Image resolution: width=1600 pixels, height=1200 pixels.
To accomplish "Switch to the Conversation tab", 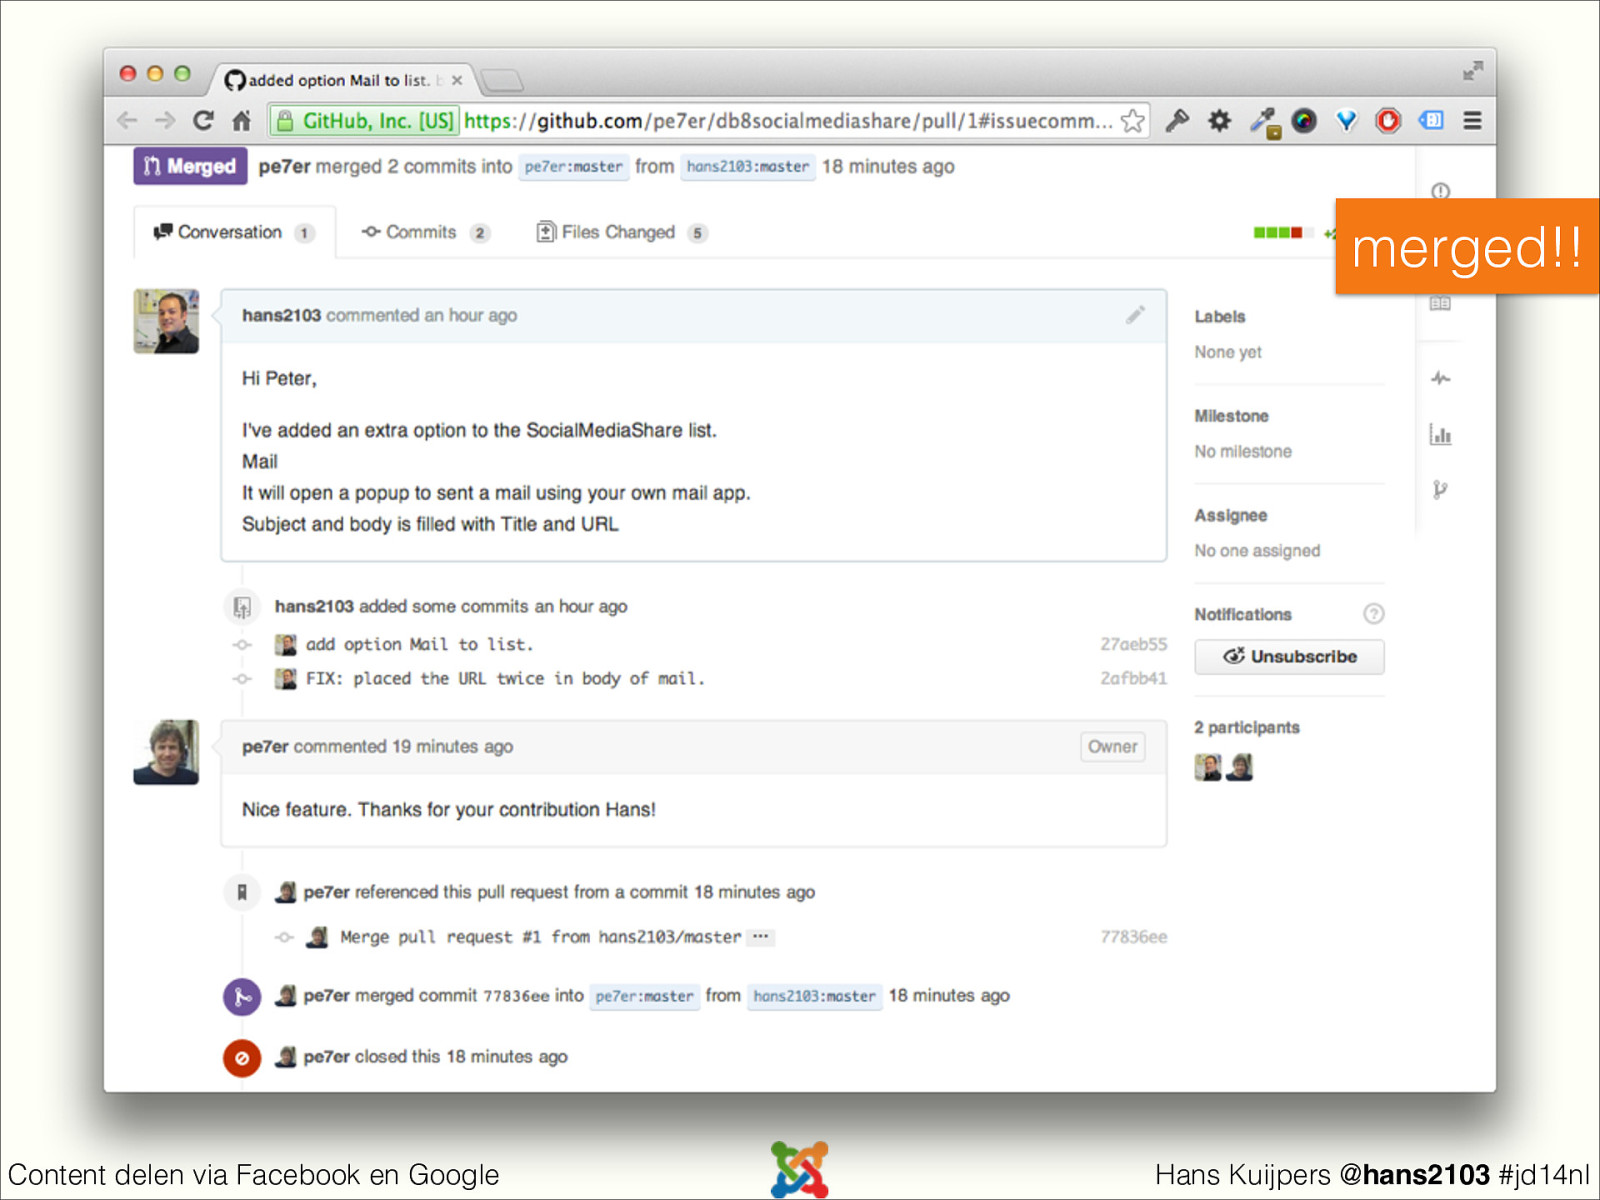I will (234, 232).
